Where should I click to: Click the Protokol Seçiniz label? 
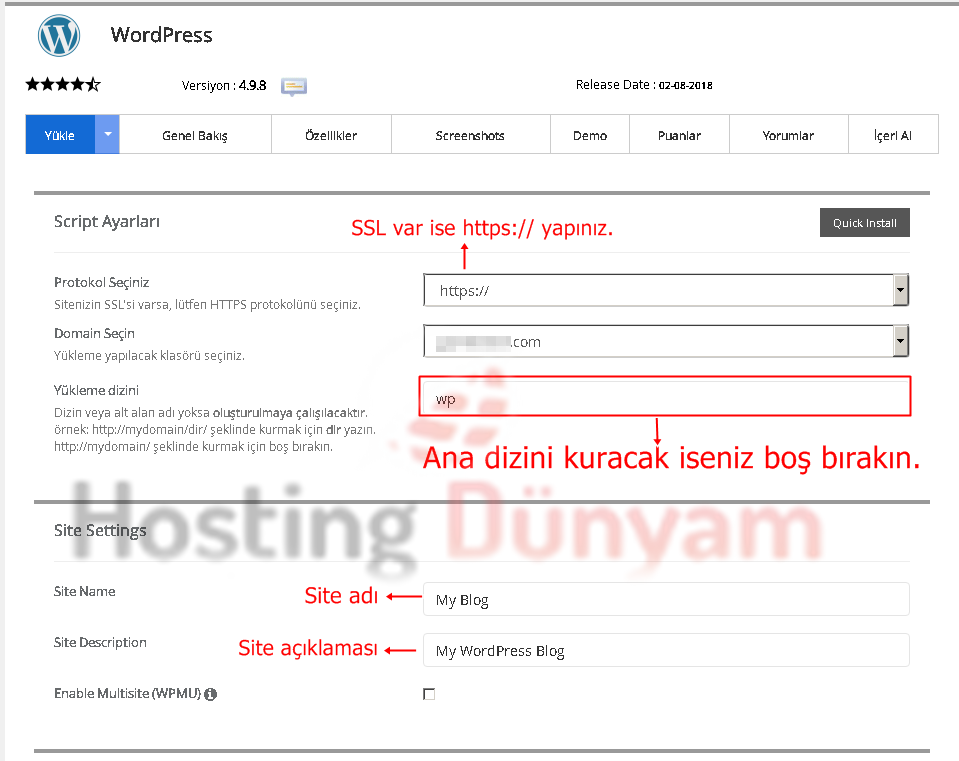tap(102, 282)
